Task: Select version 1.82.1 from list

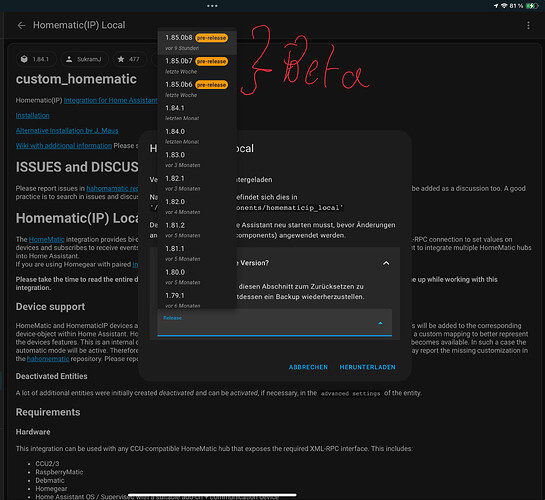Action: (x=197, y=183)
